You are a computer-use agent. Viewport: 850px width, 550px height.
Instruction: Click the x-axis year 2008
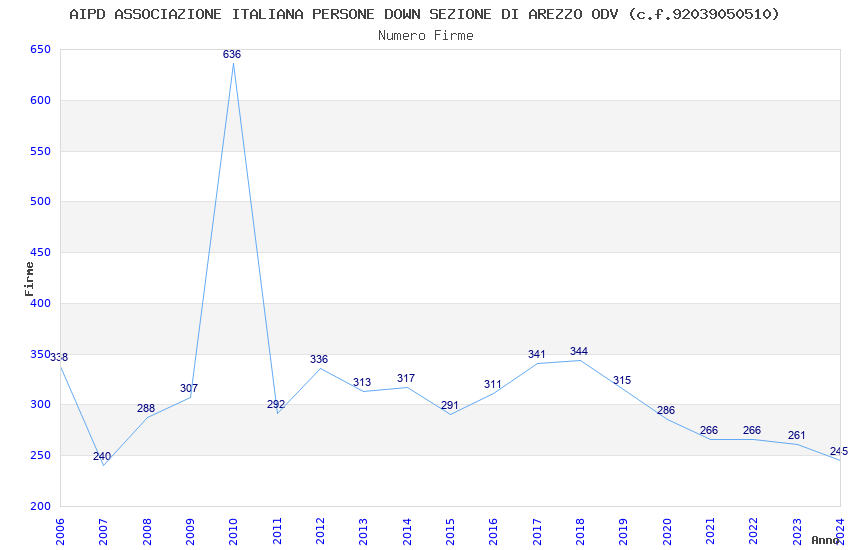[146, 531]
